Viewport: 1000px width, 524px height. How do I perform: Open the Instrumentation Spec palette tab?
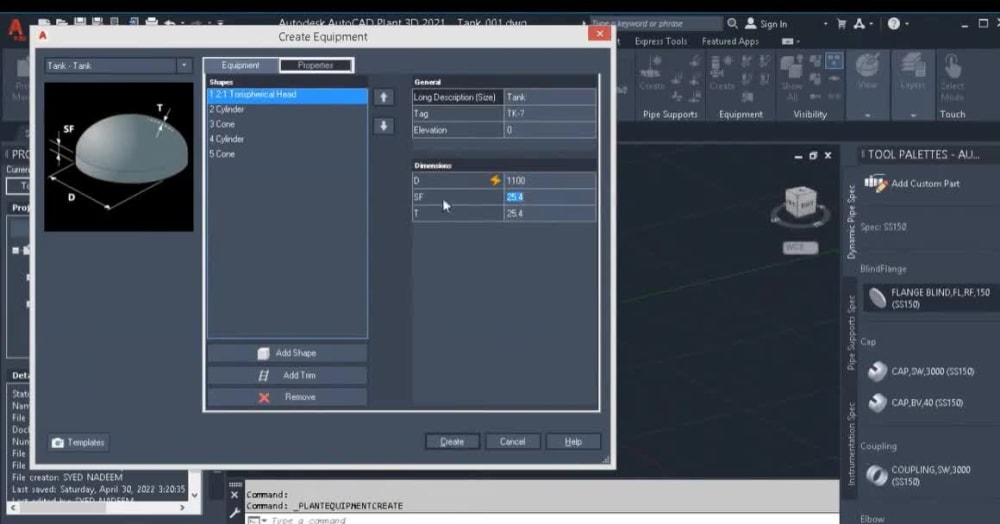pyautogui.click(x=851, y=443)
